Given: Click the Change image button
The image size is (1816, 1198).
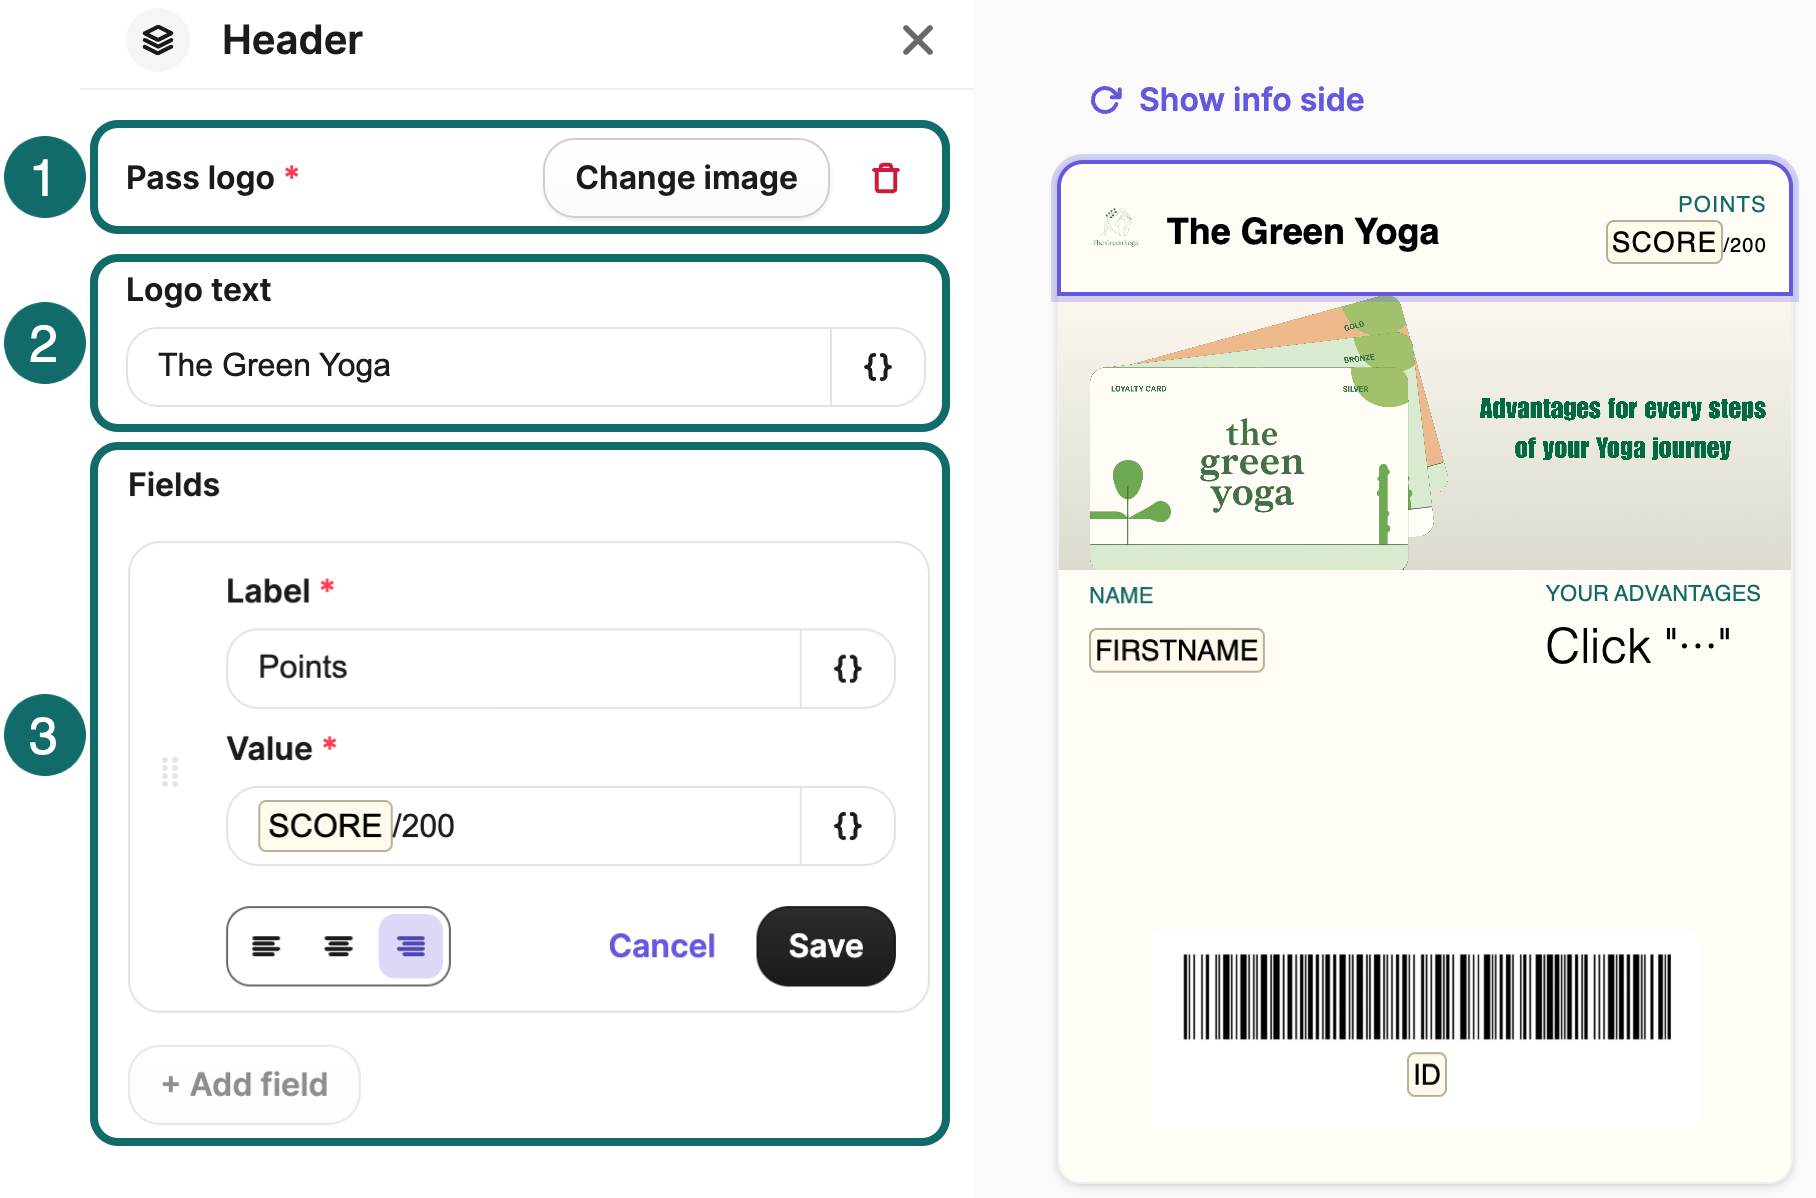Looking at the screenshot, I should pyautogui.click(x=686, y=178).
